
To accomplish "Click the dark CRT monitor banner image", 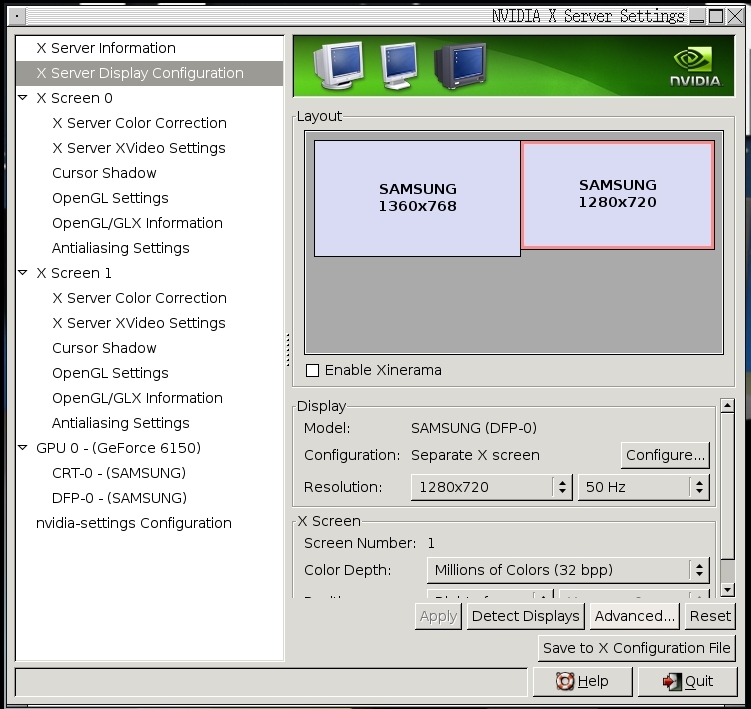I will 459,66.
